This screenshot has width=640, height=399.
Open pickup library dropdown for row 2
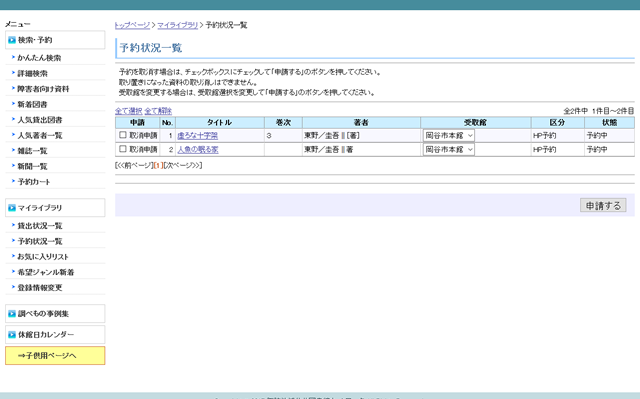pos(449,150)
